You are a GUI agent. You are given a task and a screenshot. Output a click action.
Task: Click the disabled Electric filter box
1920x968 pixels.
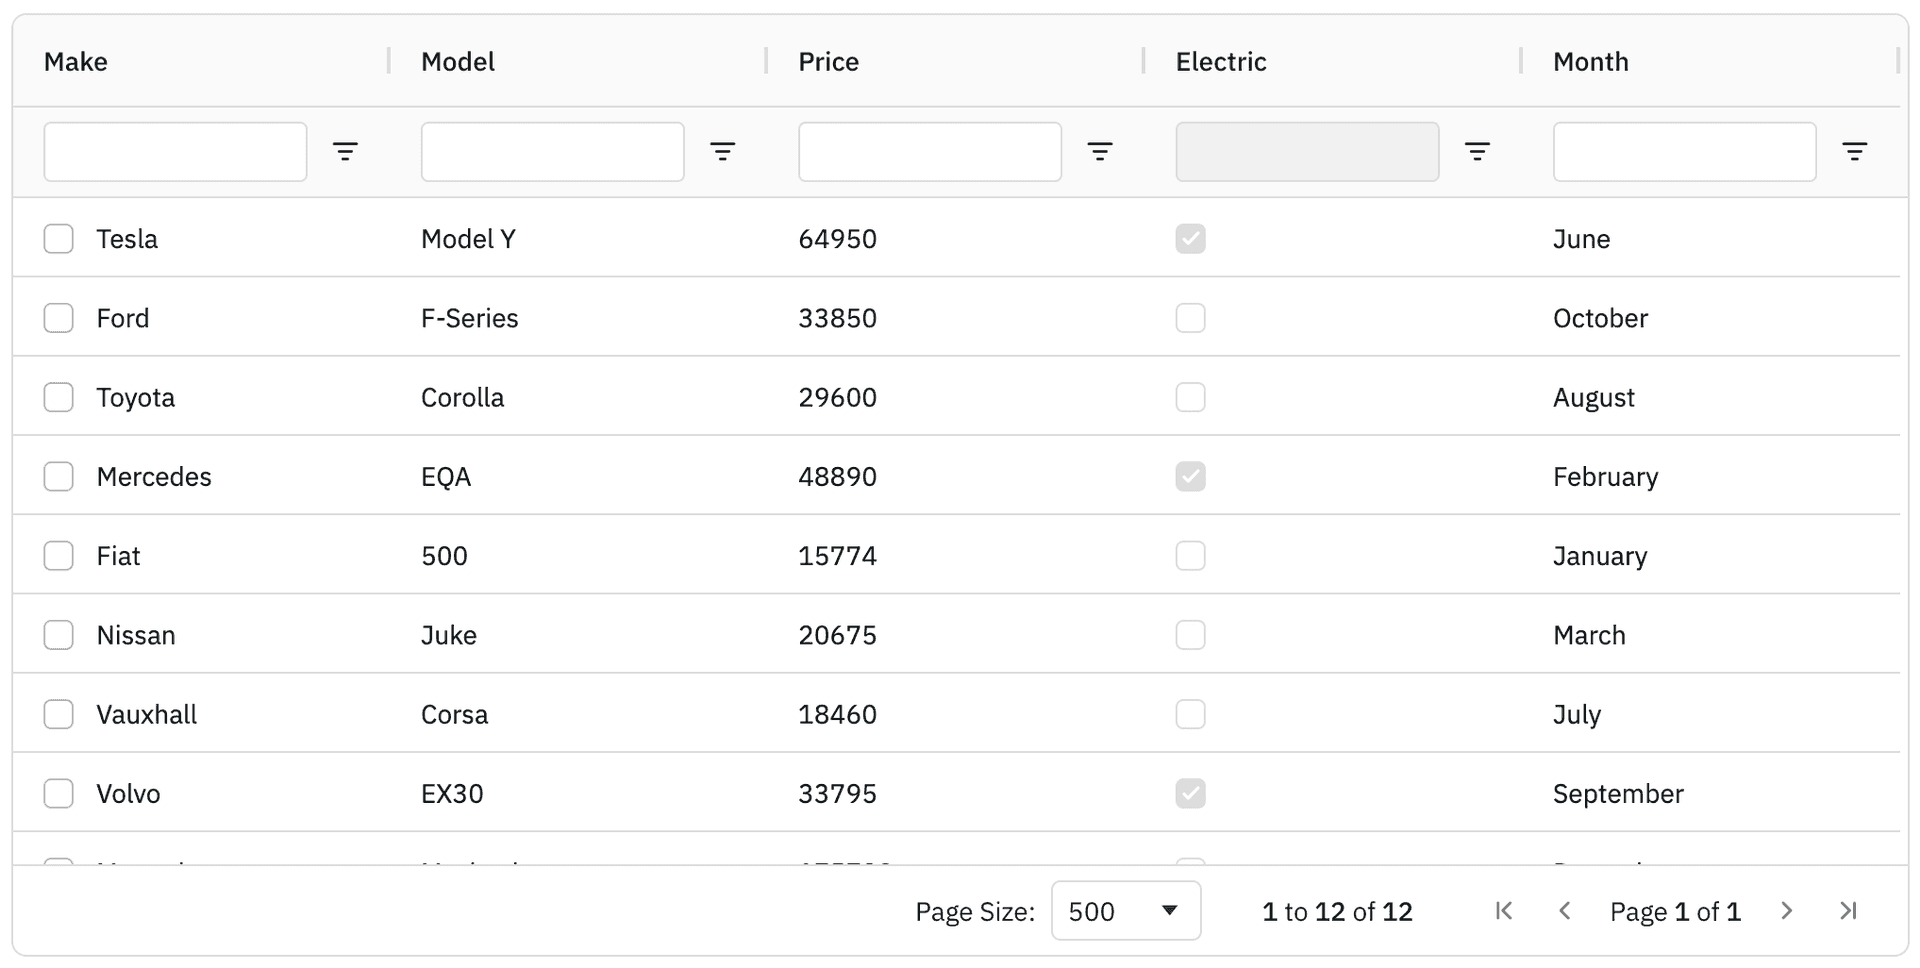tap(1307, 152)
